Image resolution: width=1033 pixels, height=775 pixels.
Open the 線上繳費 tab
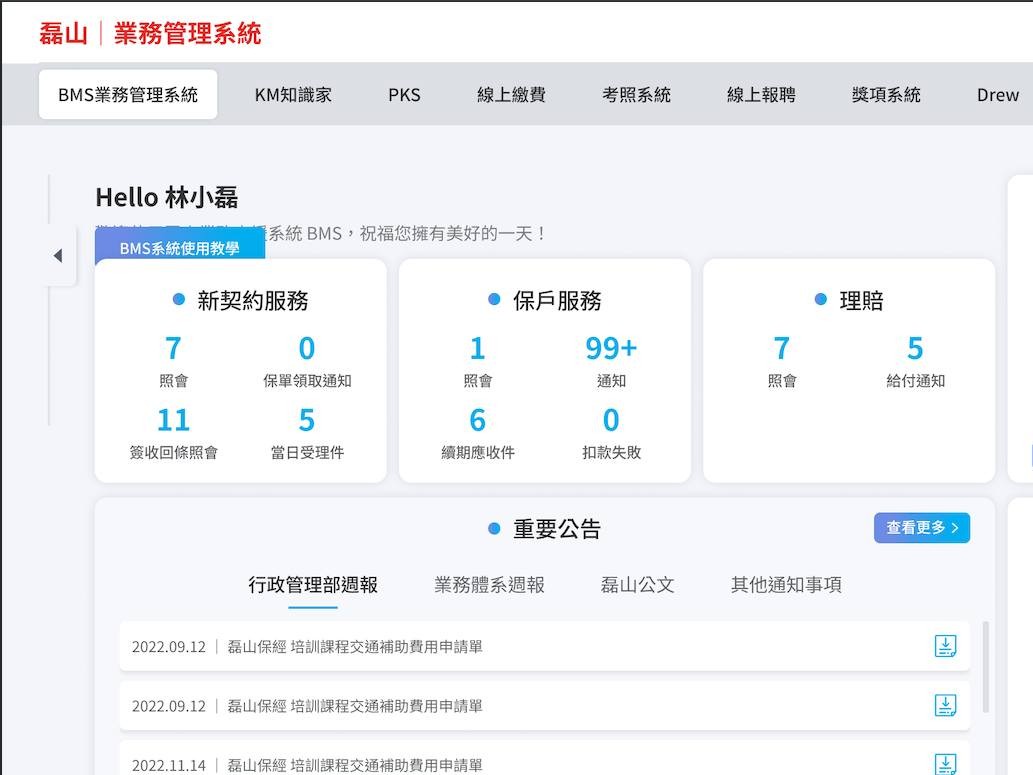point(511,95)
